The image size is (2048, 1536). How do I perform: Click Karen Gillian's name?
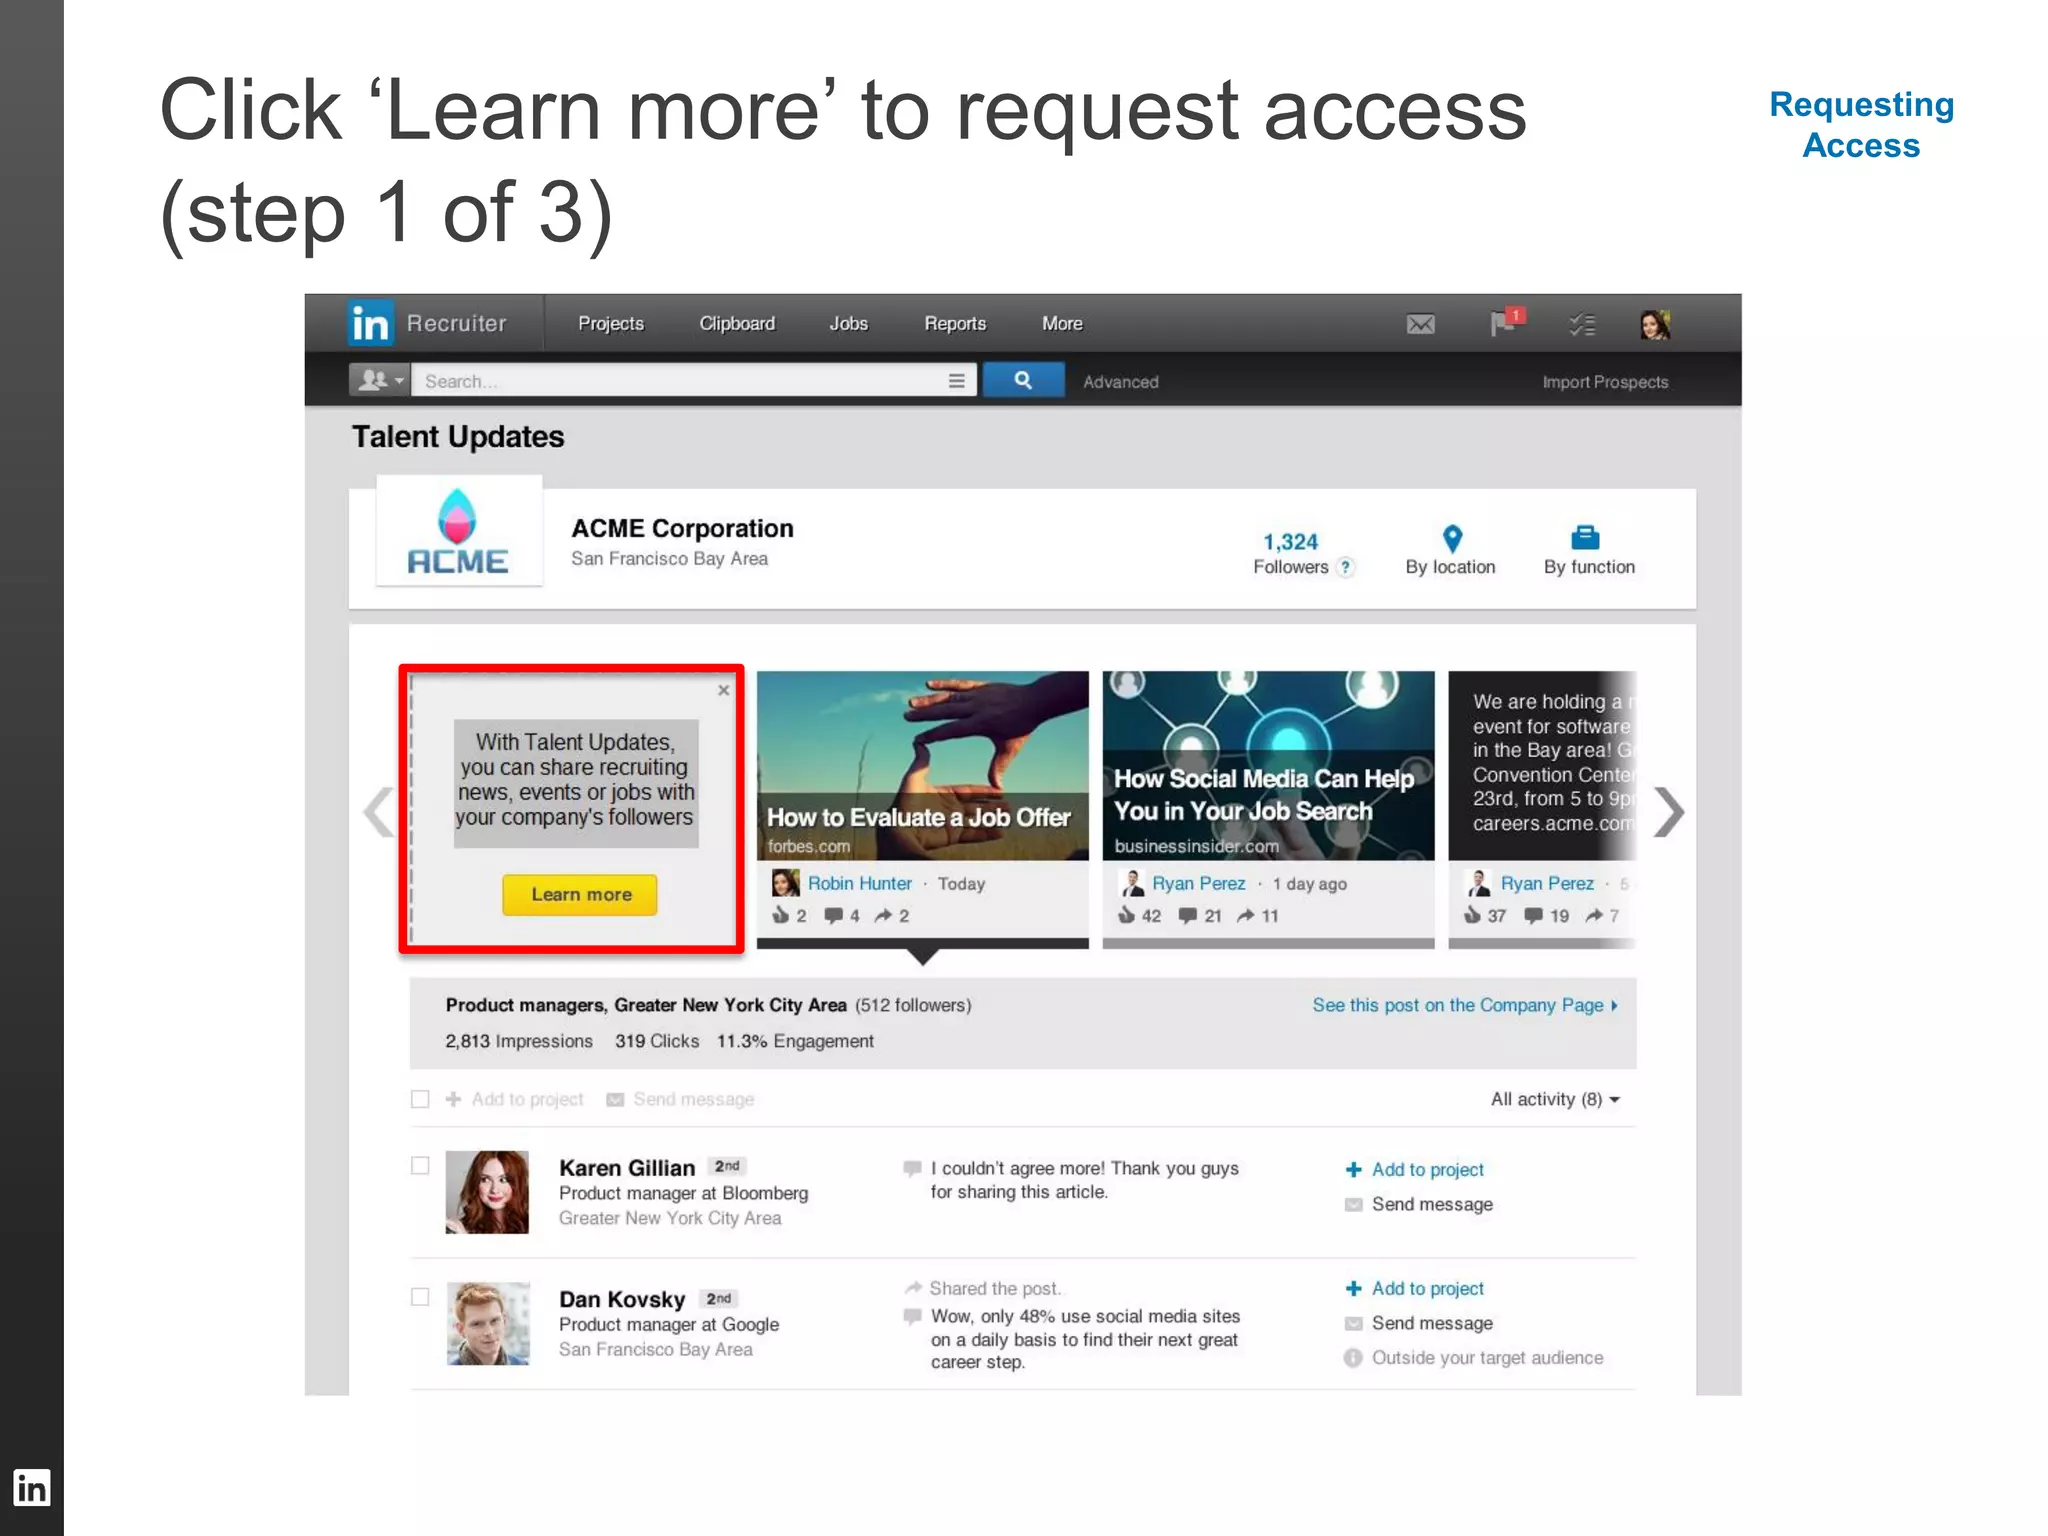[x=627, y=1168]
